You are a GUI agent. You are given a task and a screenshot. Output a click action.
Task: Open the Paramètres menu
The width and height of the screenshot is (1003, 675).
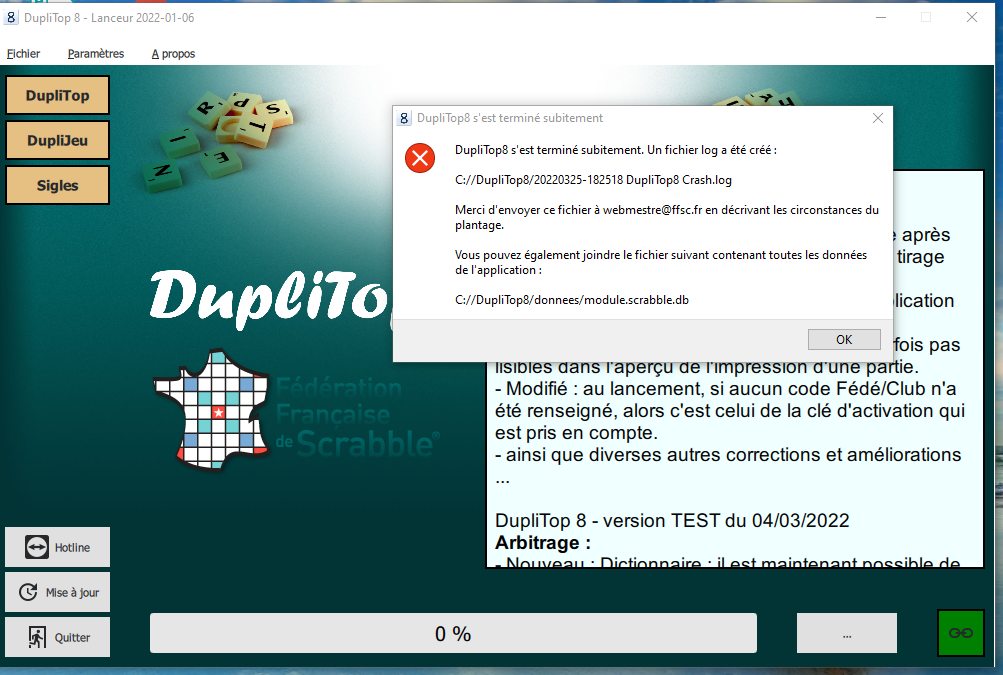(96, 54)
